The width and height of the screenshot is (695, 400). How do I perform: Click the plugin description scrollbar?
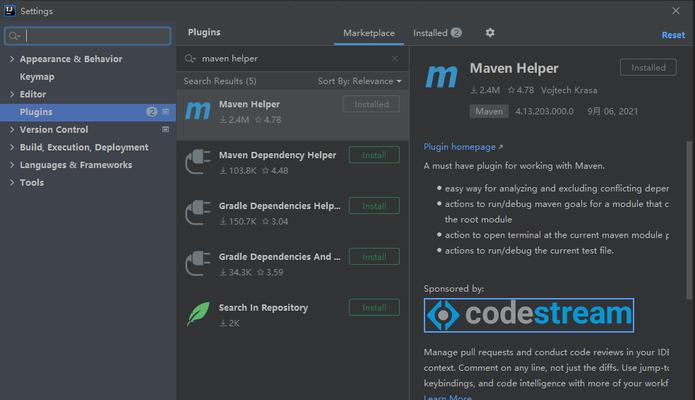click(x=689, y=220)
